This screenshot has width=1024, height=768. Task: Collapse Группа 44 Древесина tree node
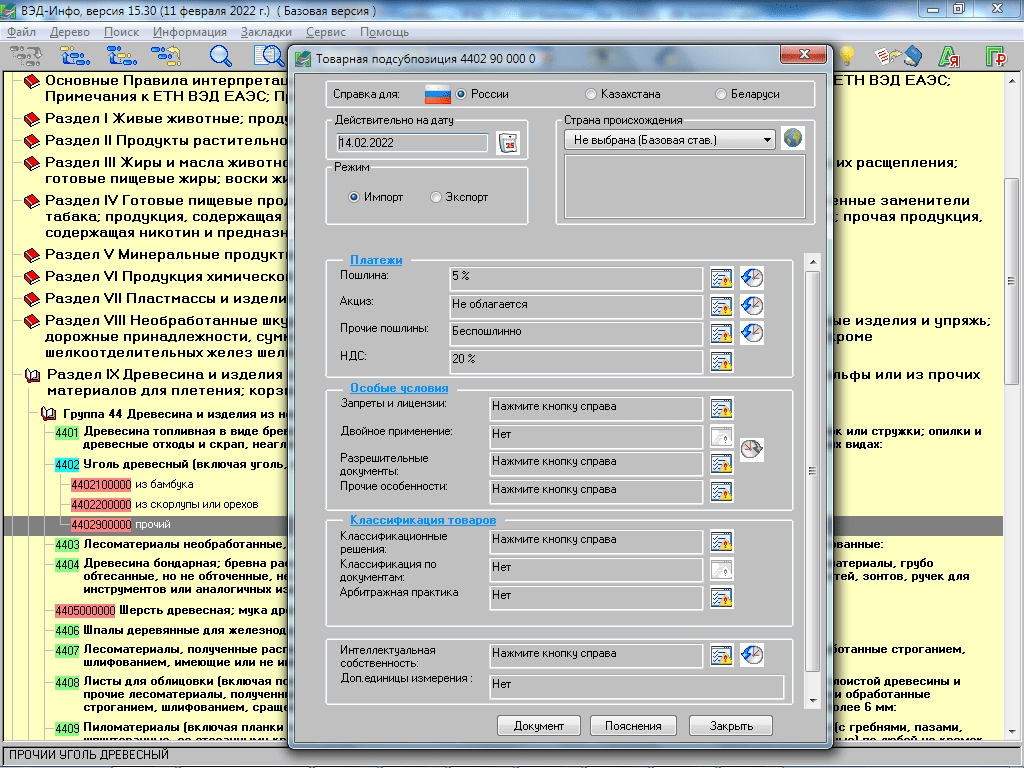tap(48, 414)
